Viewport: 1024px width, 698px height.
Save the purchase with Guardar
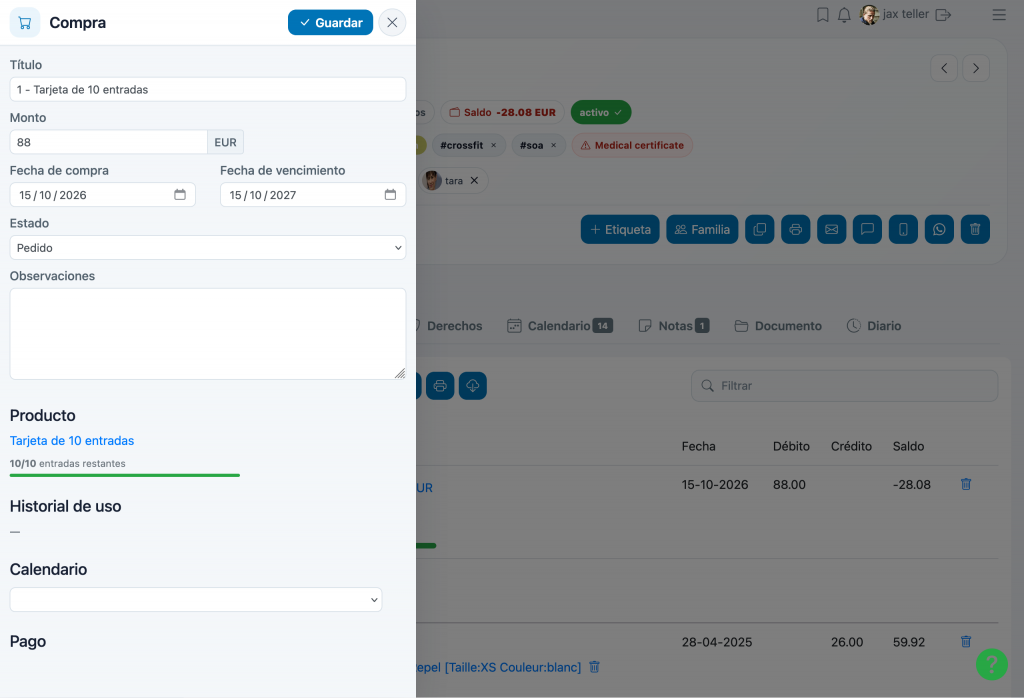coord(330,23)
